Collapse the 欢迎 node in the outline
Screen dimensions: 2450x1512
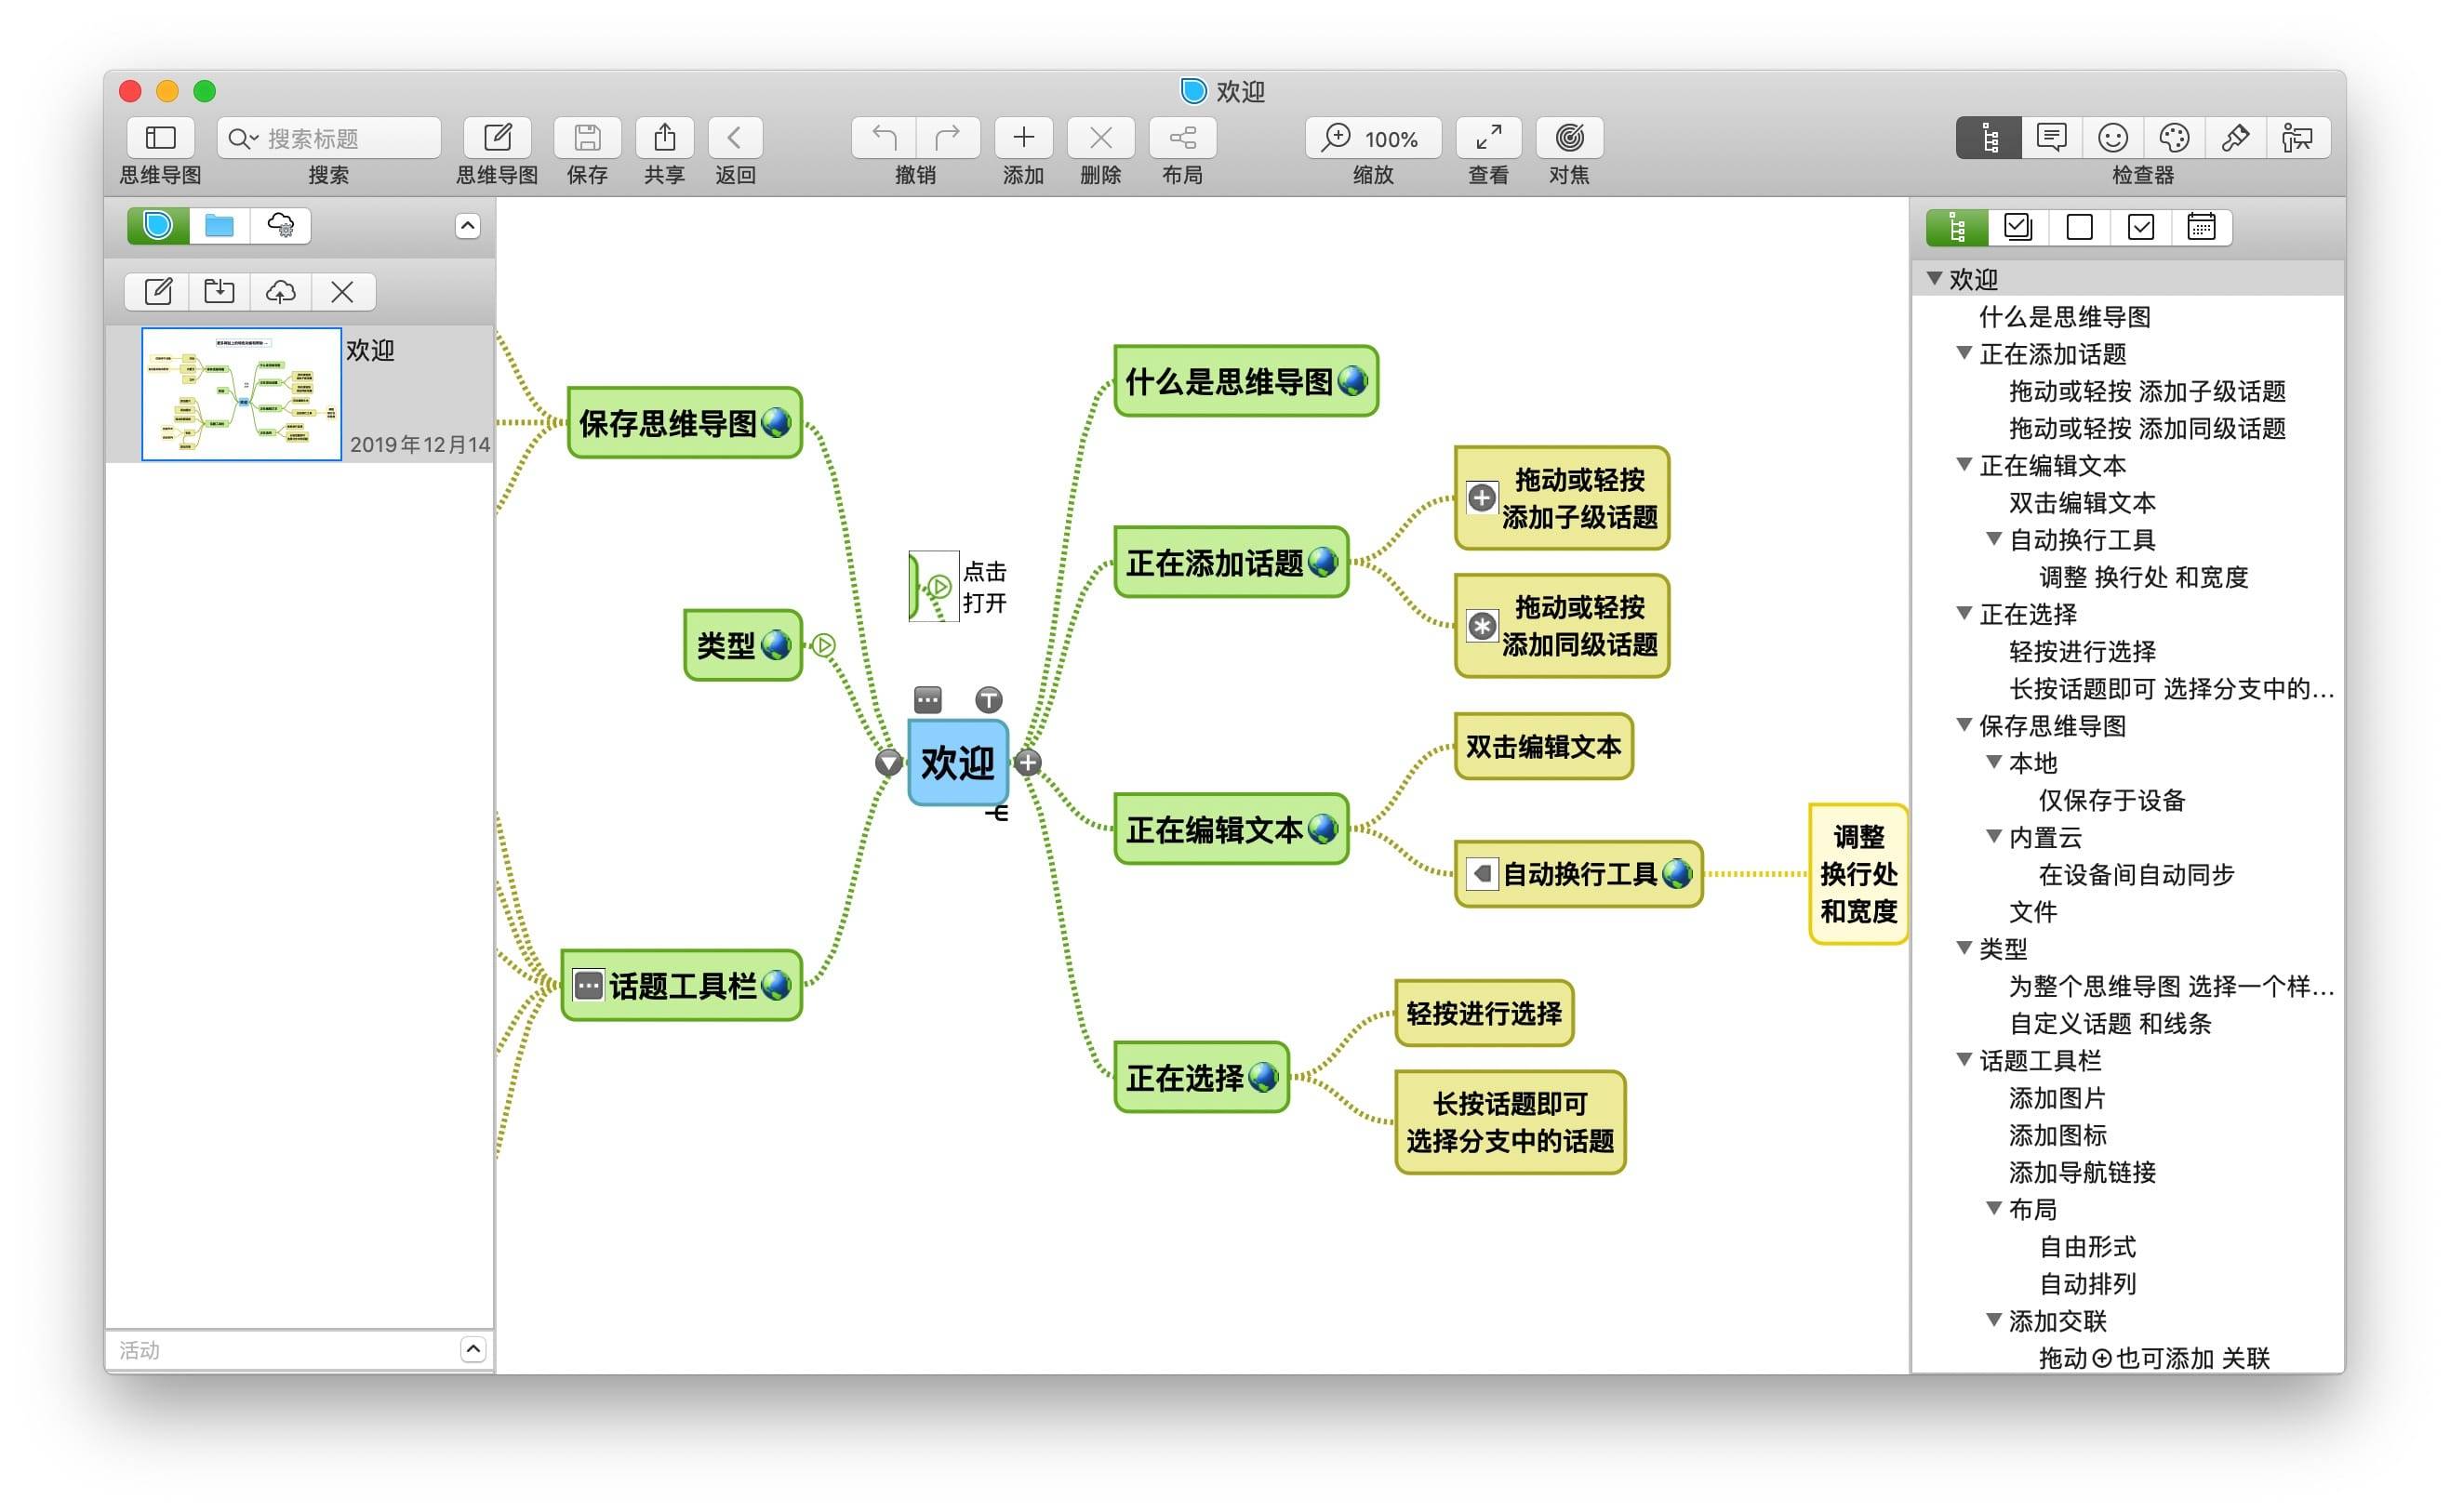[1934, 279]
